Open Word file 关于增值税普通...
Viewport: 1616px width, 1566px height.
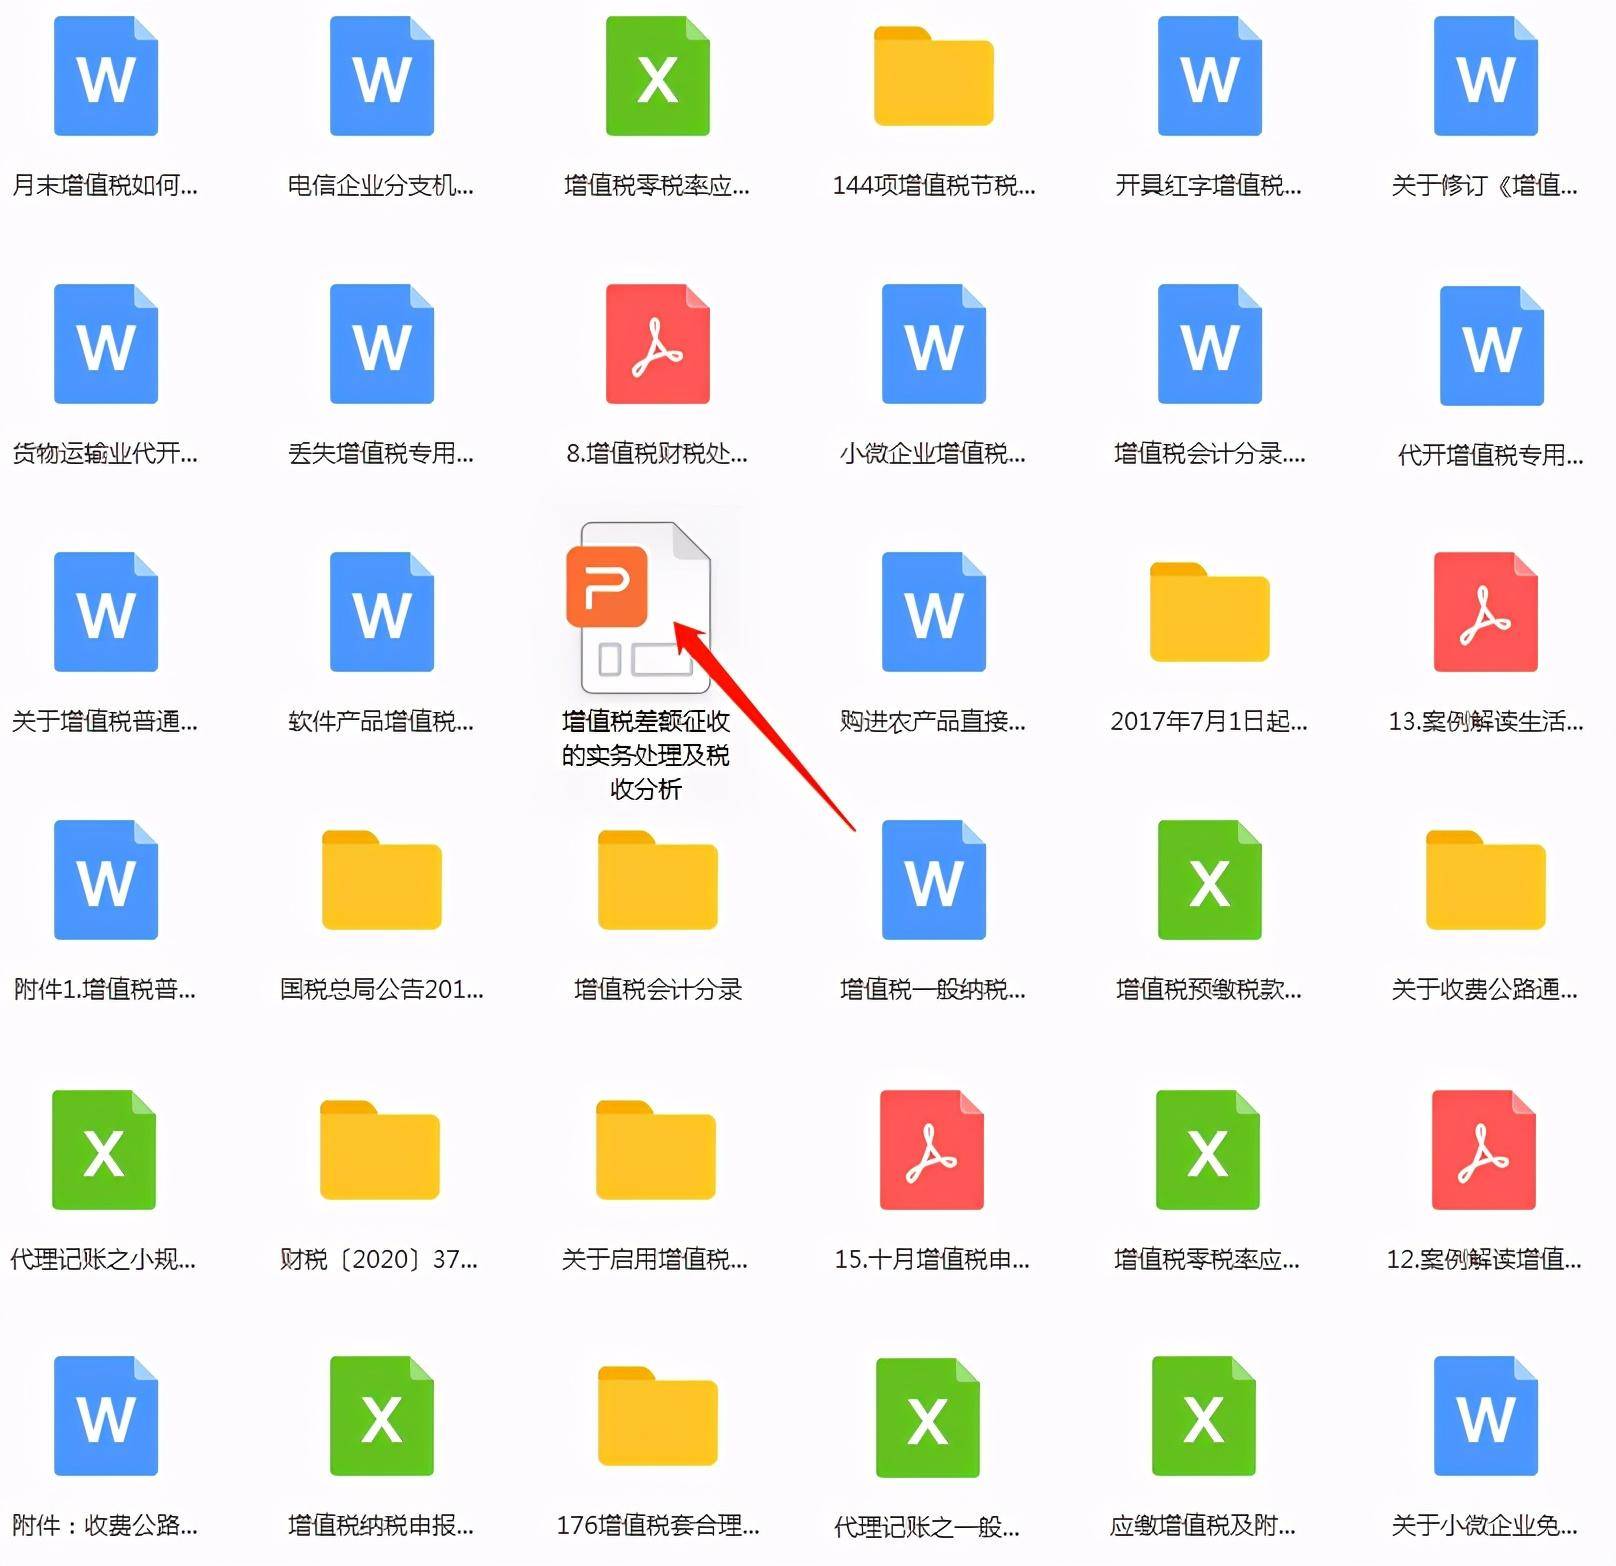[x=106, y=612]
